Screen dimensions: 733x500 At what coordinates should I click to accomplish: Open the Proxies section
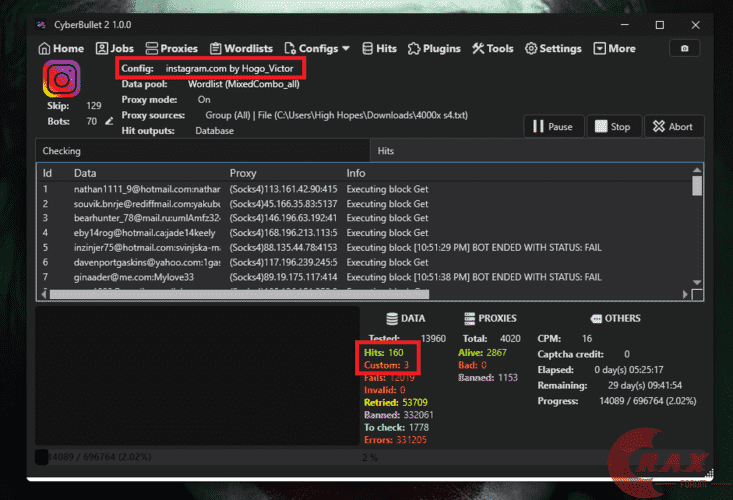[172, 49]
